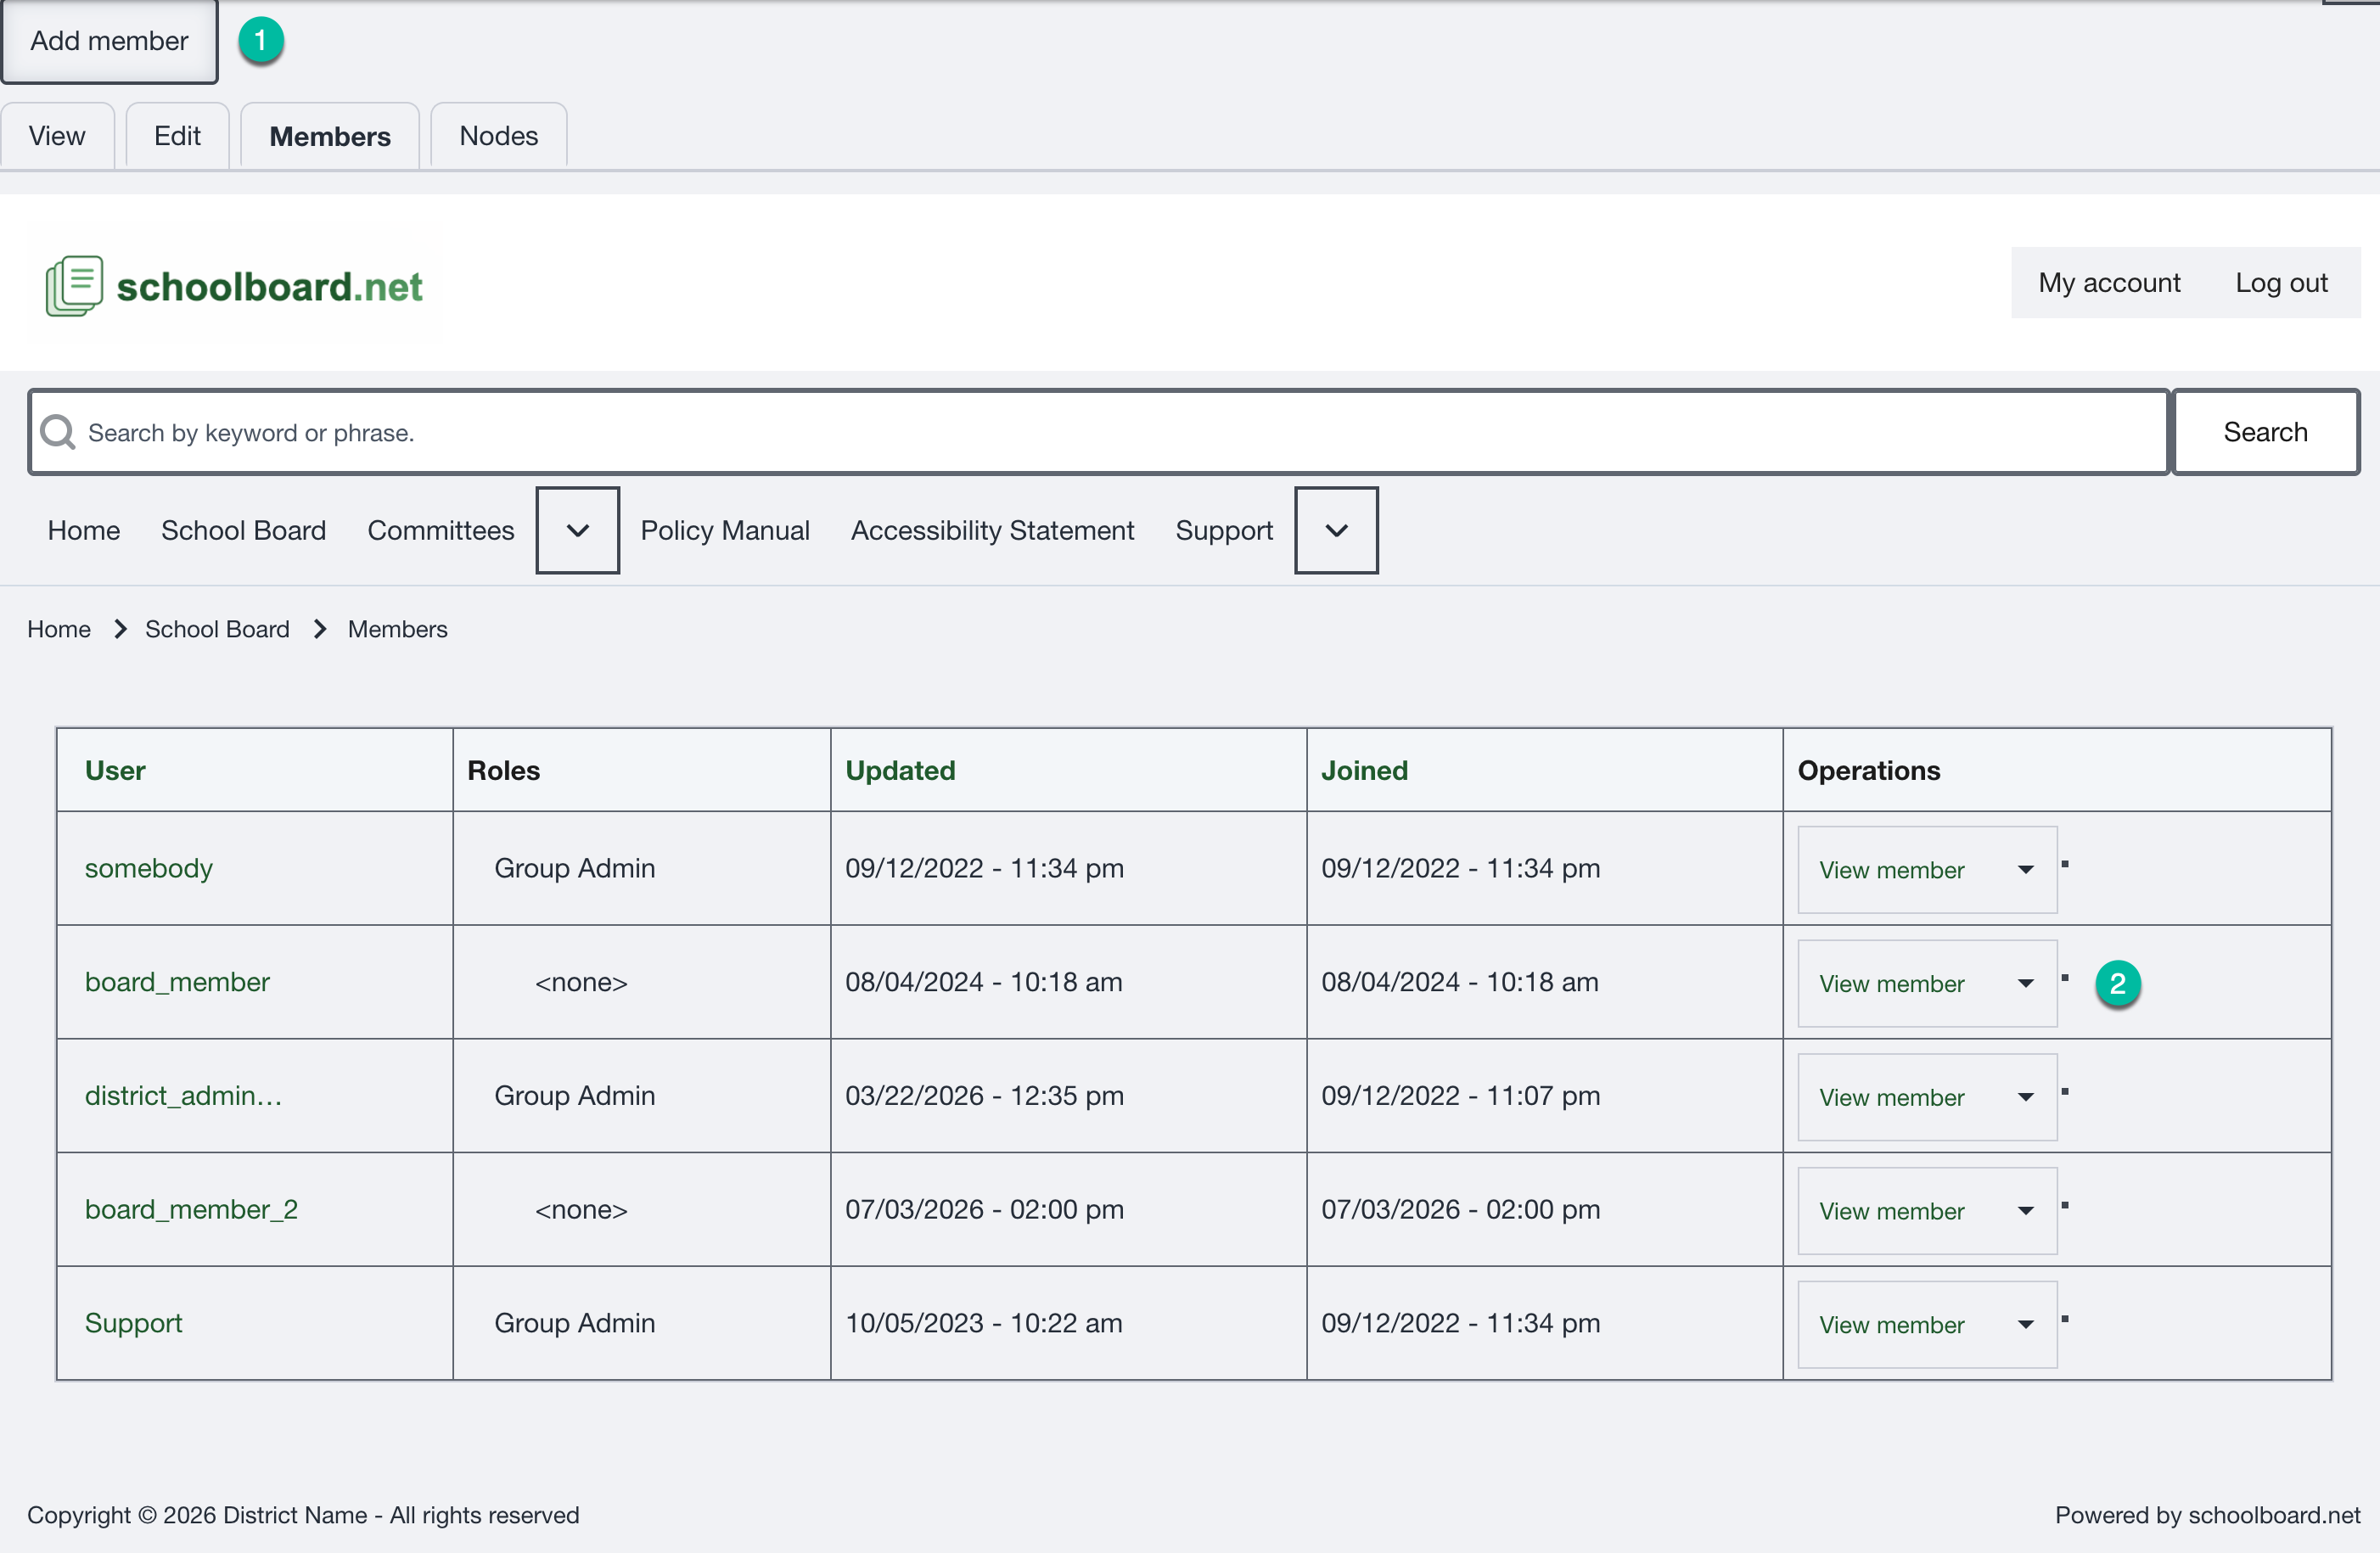Open operations dropdown arrow for board_member
This screenshot has width=2380, height=1553.
point(2026,983)
